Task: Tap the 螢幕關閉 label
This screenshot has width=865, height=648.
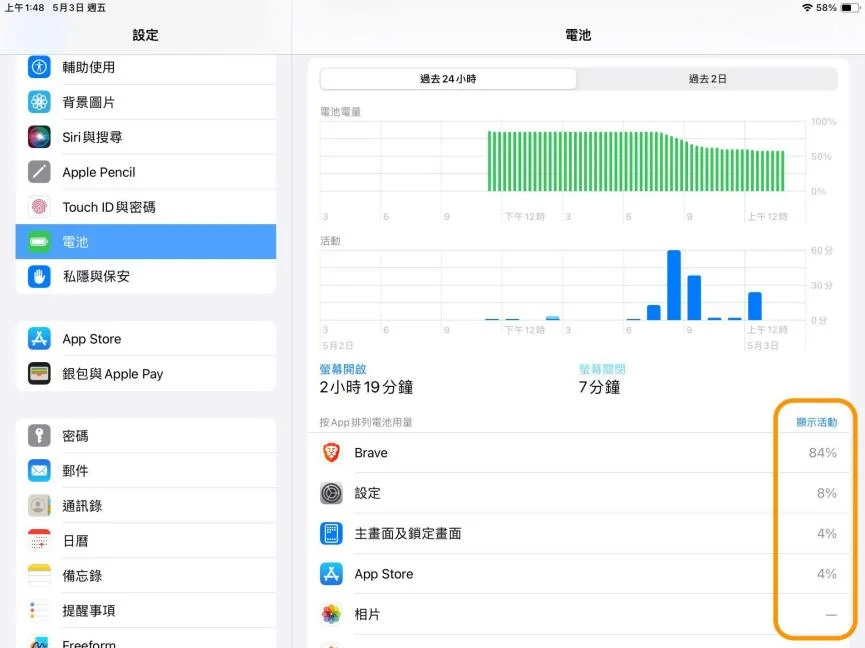Action: click(602, 369)
